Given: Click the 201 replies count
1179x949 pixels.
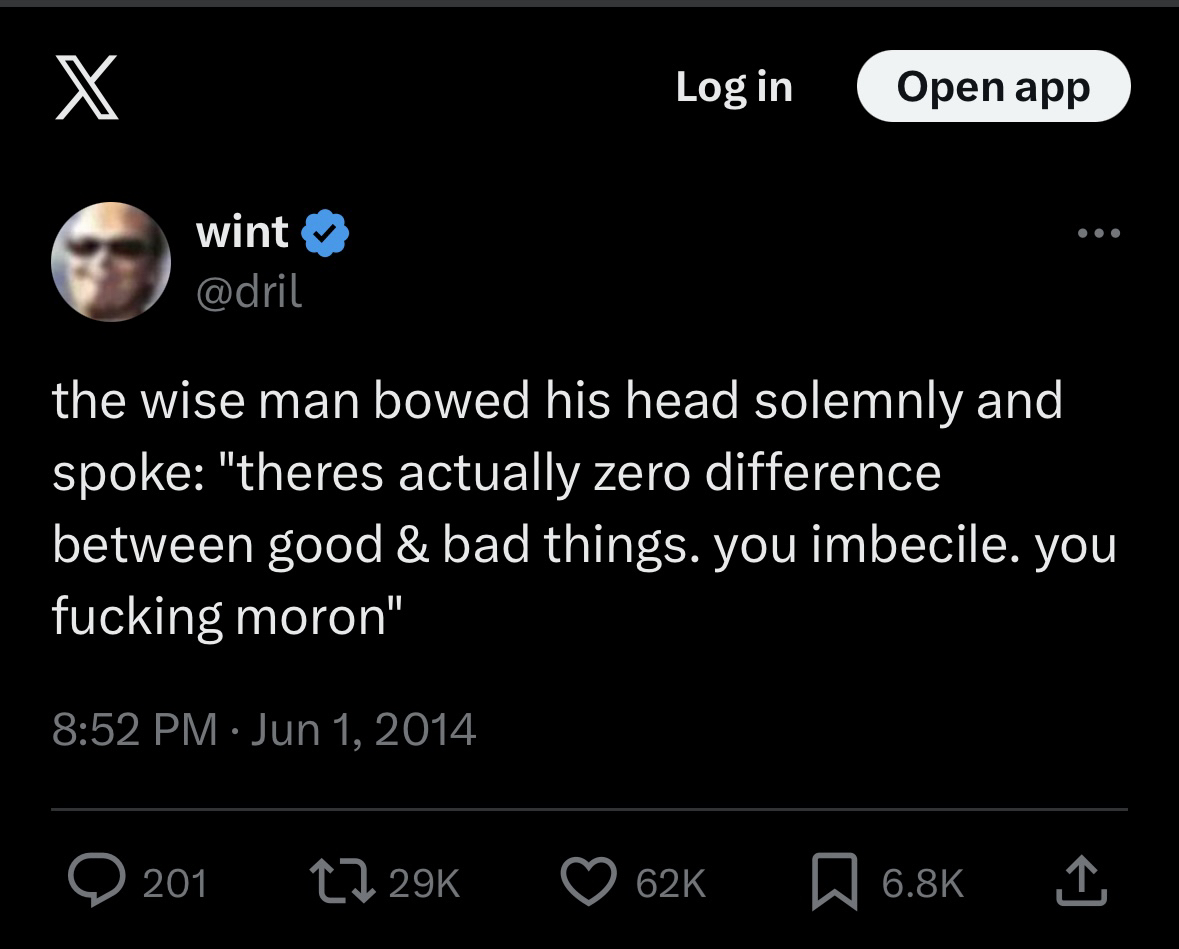Looking at the screenshot, I should pyautogui.click(x=174, y=882).
